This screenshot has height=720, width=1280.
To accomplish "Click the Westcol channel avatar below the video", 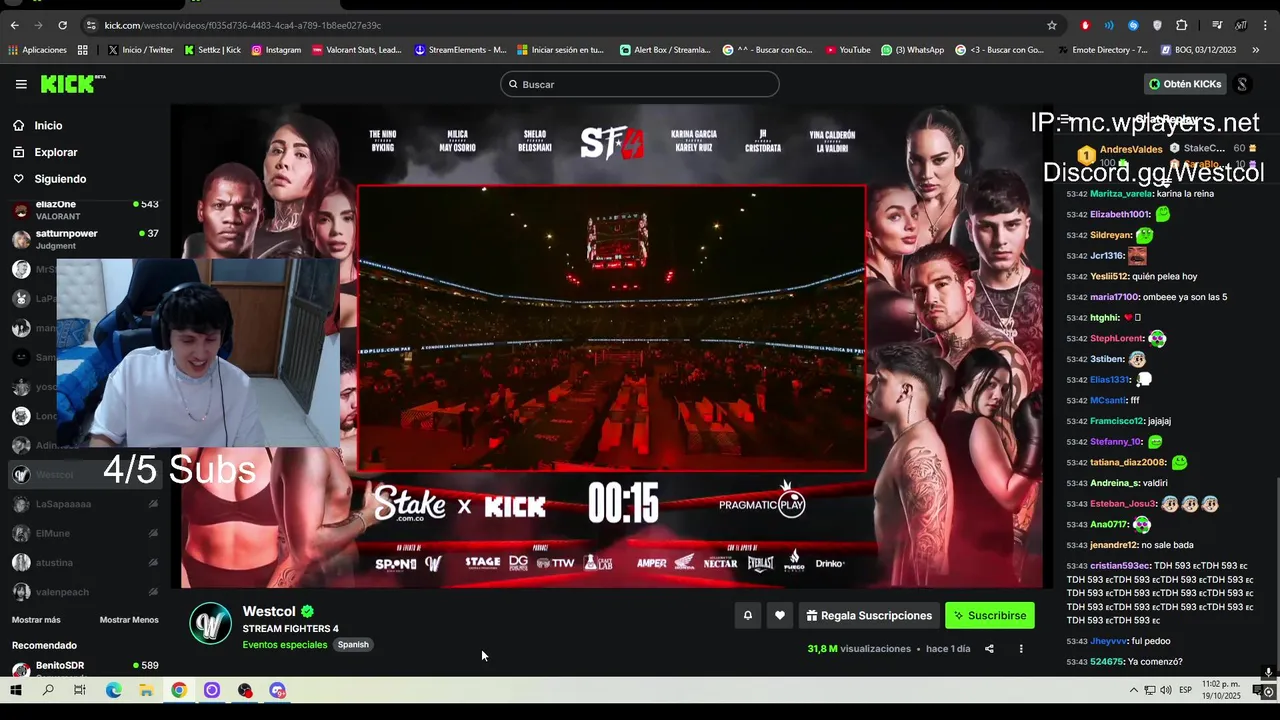I will [211, 624].
